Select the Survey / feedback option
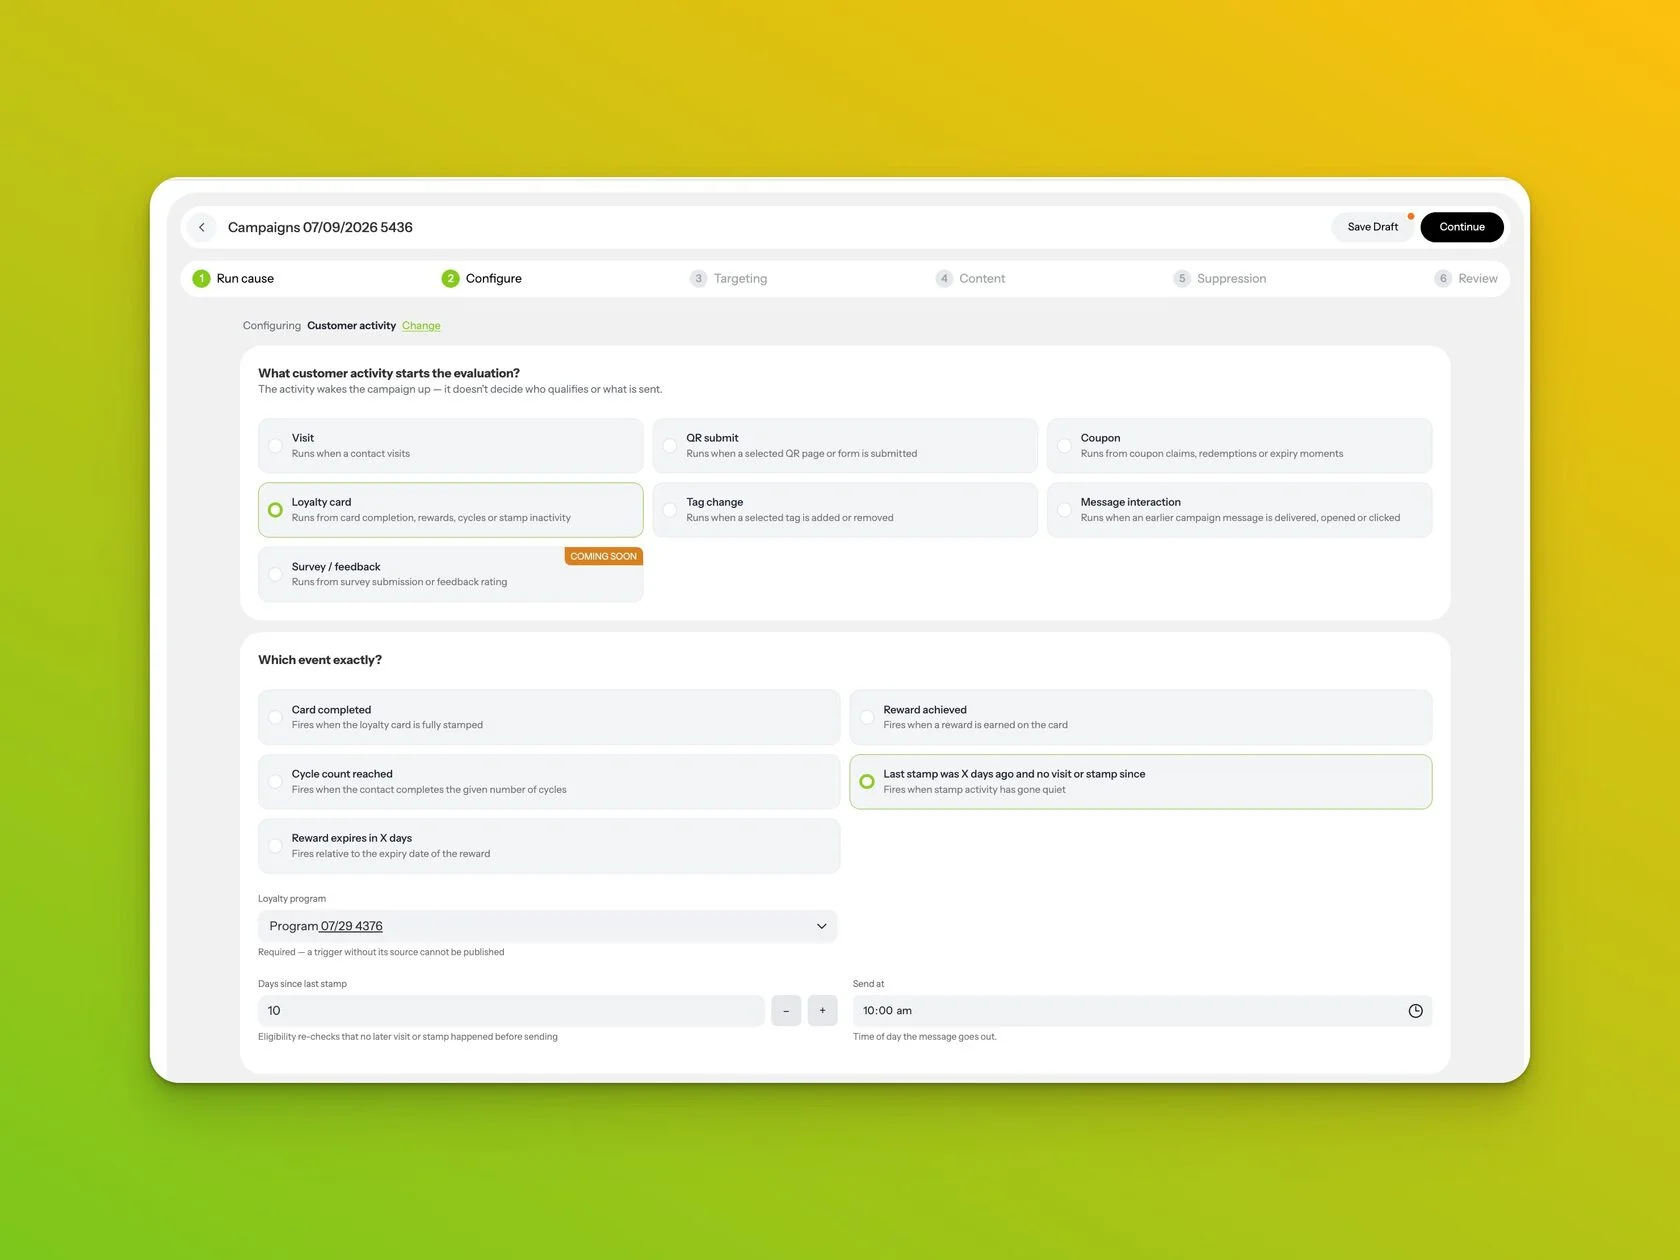 click(450, 574)
